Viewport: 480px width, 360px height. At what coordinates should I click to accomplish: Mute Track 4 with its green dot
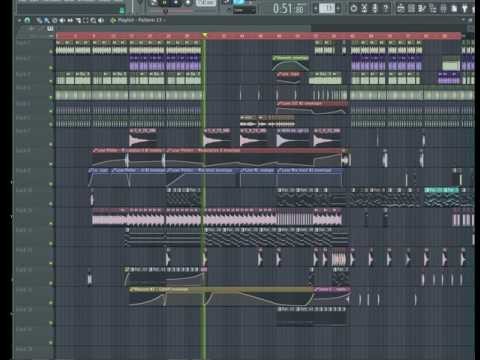coord(51,97)
